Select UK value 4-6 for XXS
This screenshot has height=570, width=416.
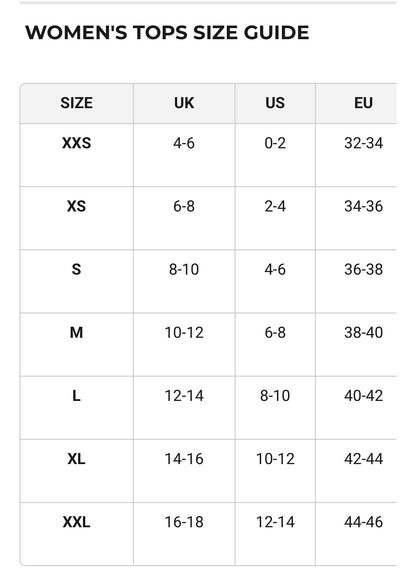click(x=184, y=143)
